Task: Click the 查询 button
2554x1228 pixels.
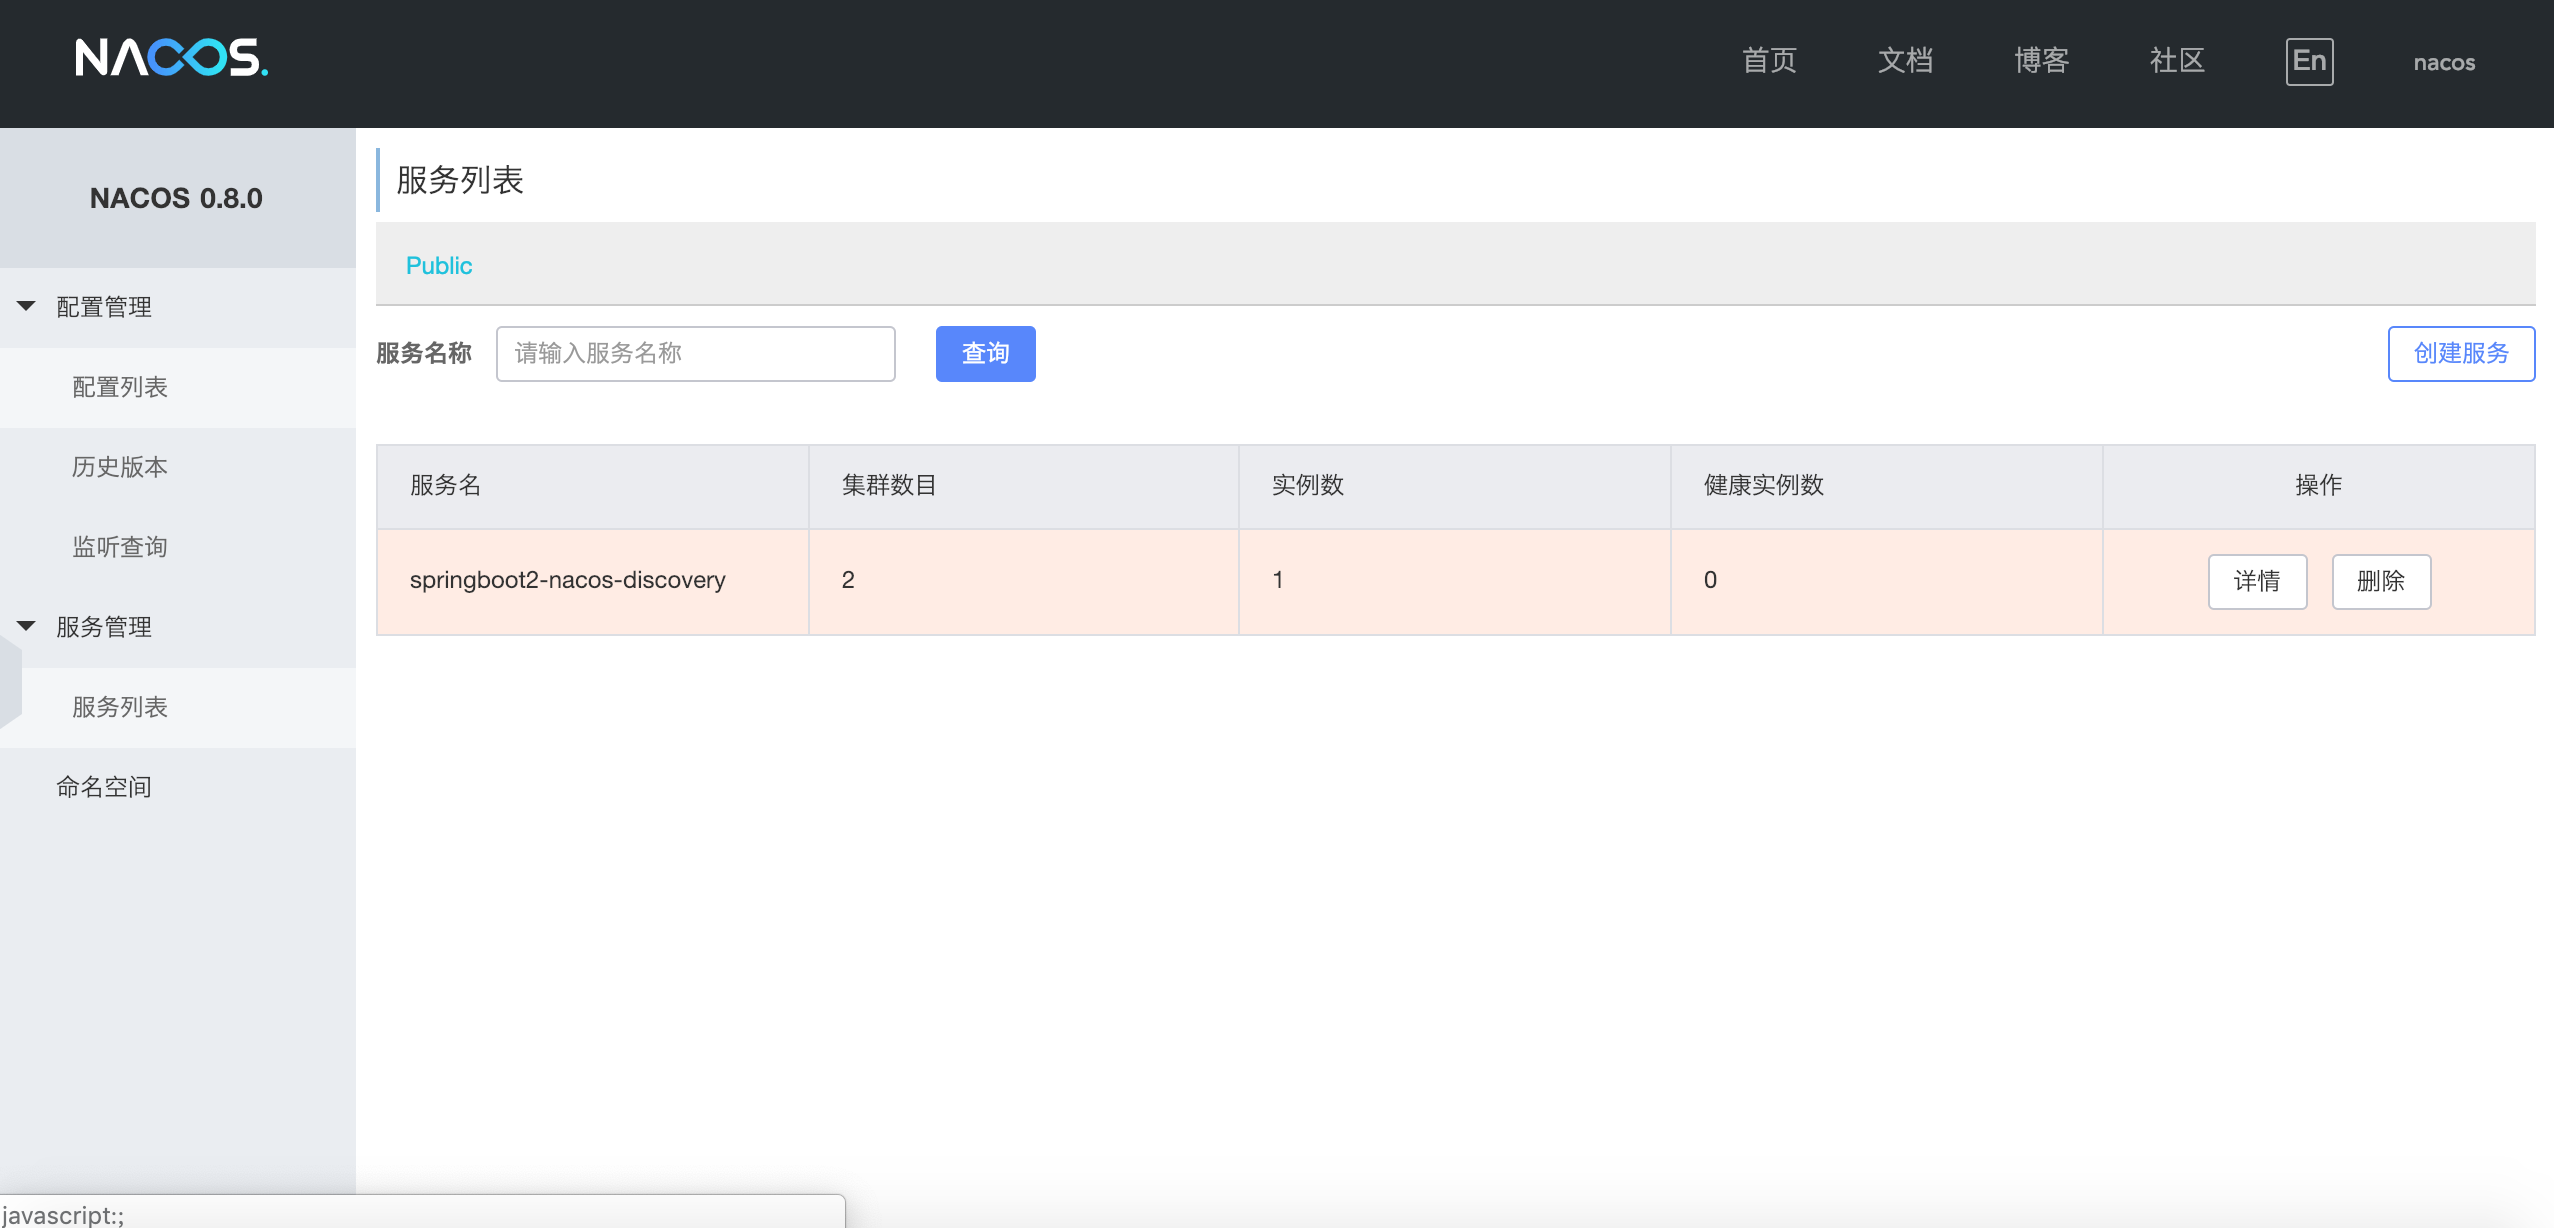Action: click(986, 353)
